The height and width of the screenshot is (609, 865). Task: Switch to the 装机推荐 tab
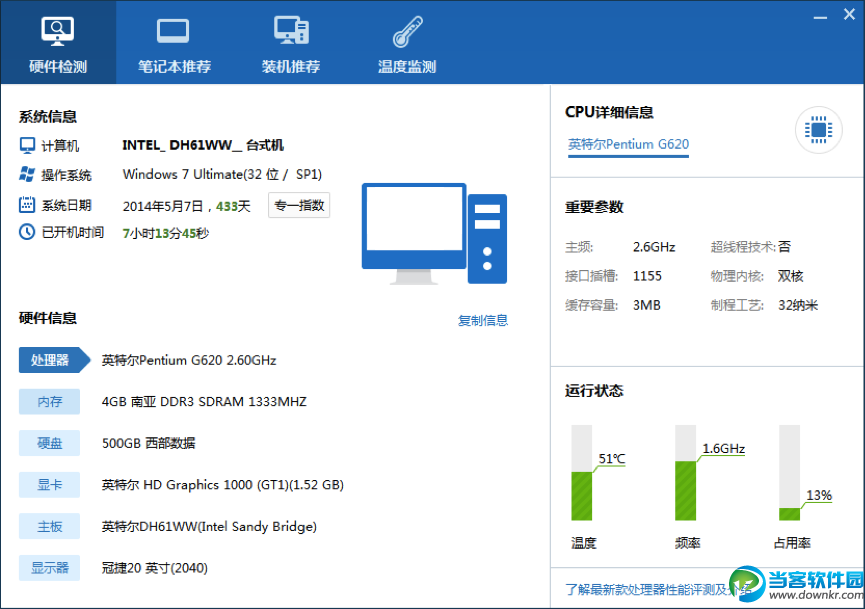pos(291,42)
